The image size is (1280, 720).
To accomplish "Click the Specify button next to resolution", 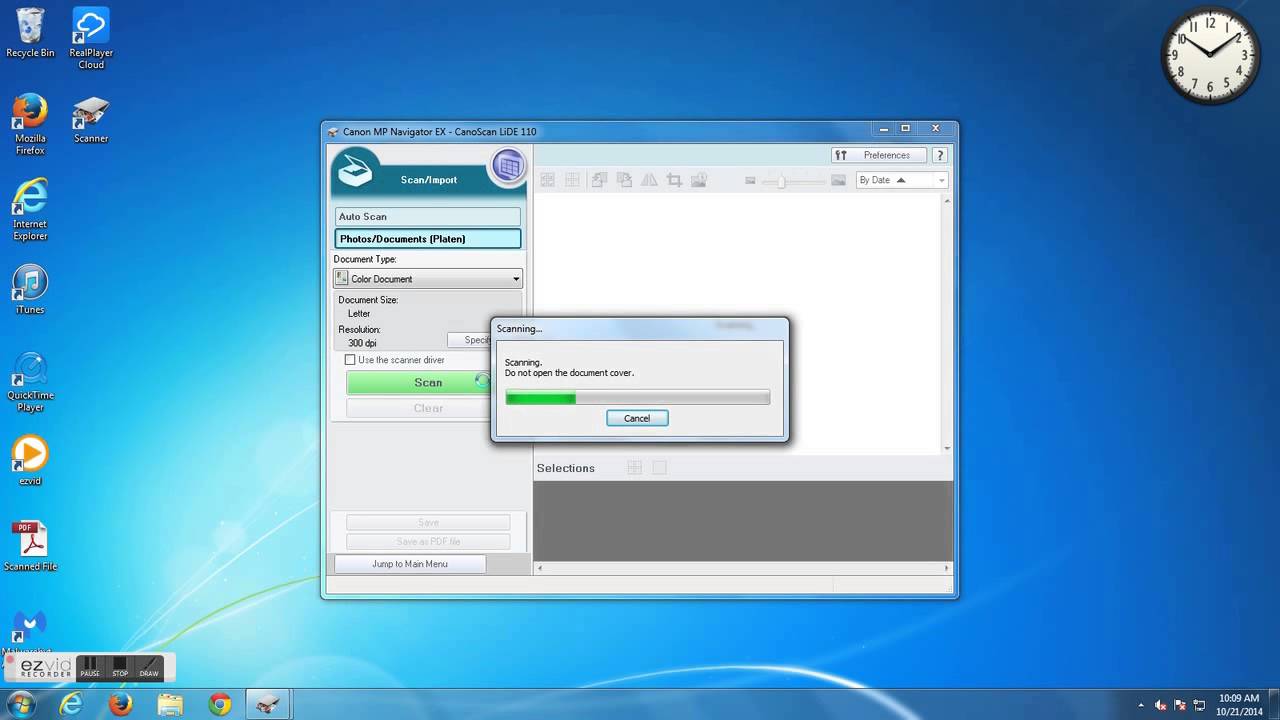I will [470, 340].
